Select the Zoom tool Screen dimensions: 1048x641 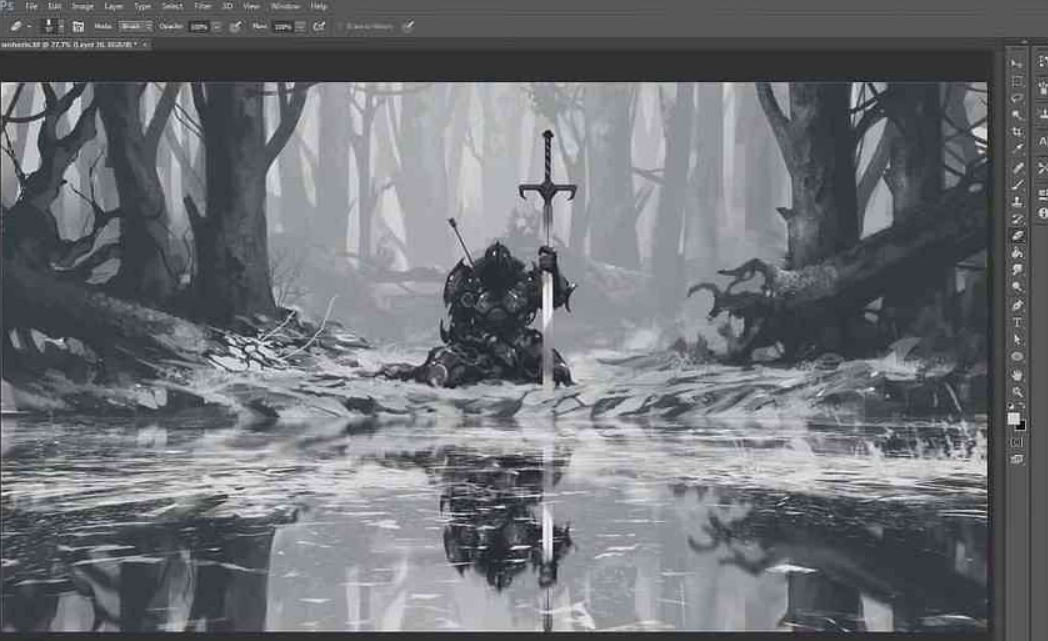pyautogui.click(x=1017, y=391)
